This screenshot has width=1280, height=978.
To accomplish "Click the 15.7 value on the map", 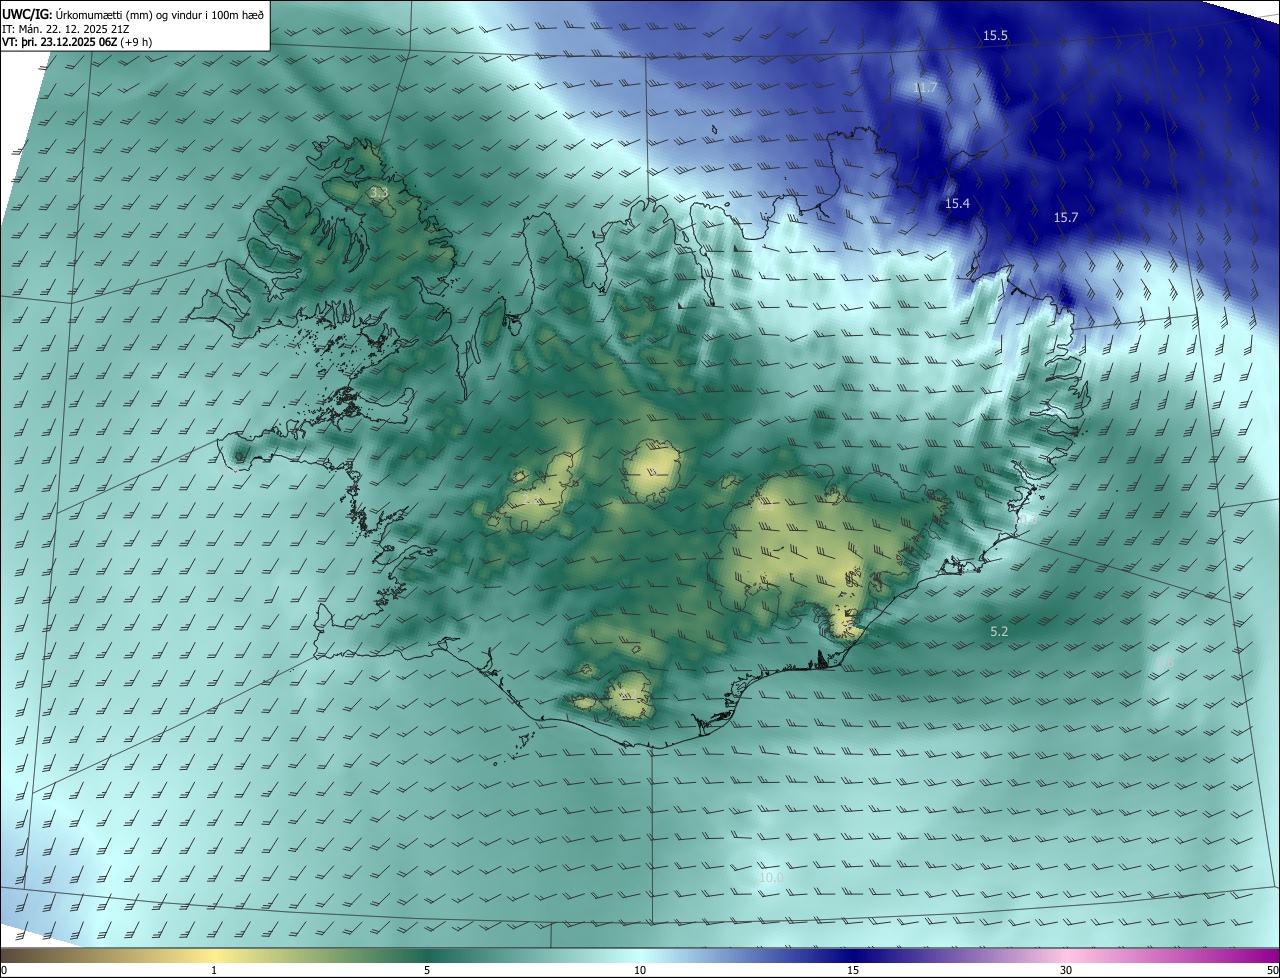I will [x=1066, y=218].
